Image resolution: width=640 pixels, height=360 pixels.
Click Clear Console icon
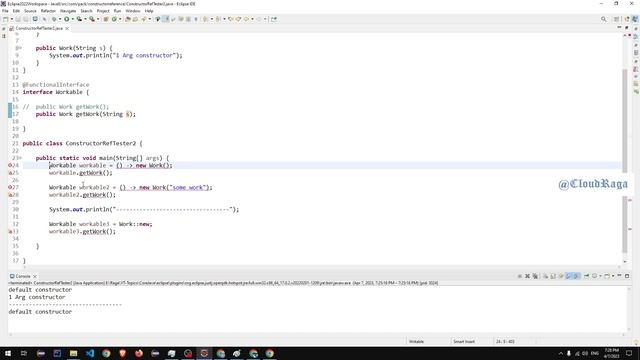point(545,276)
